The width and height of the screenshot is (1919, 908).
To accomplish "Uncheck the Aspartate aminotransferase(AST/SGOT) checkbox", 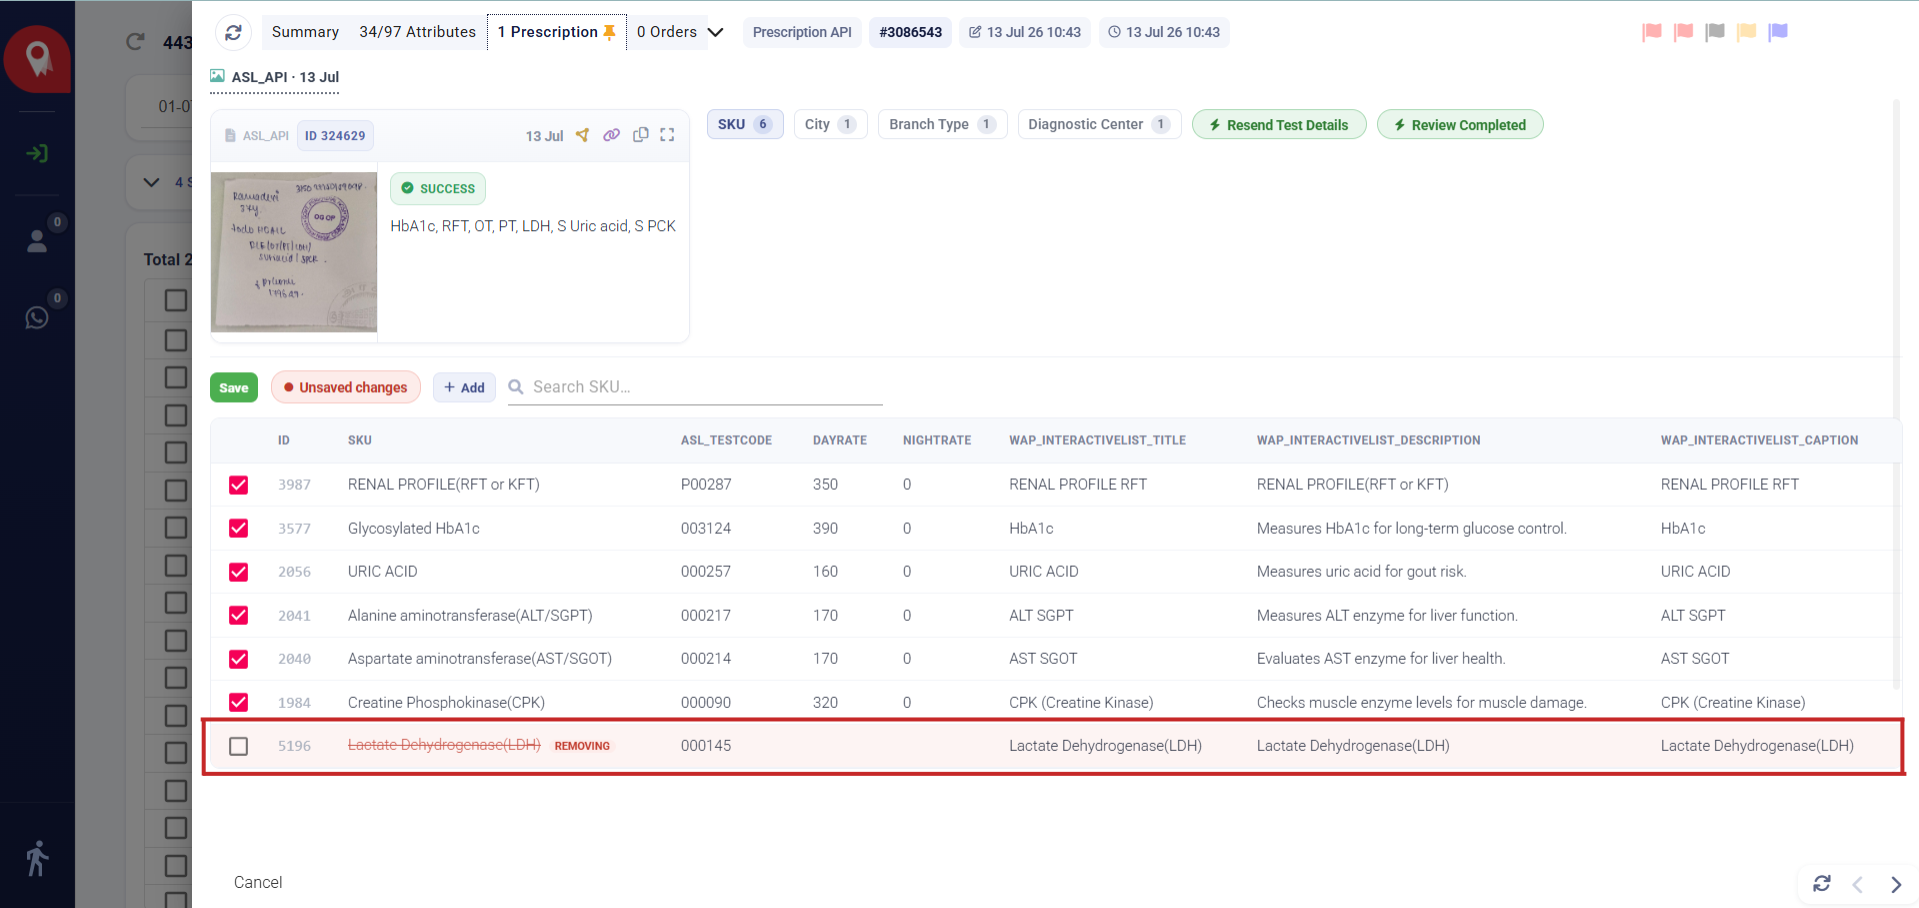I will coord(238,659).
